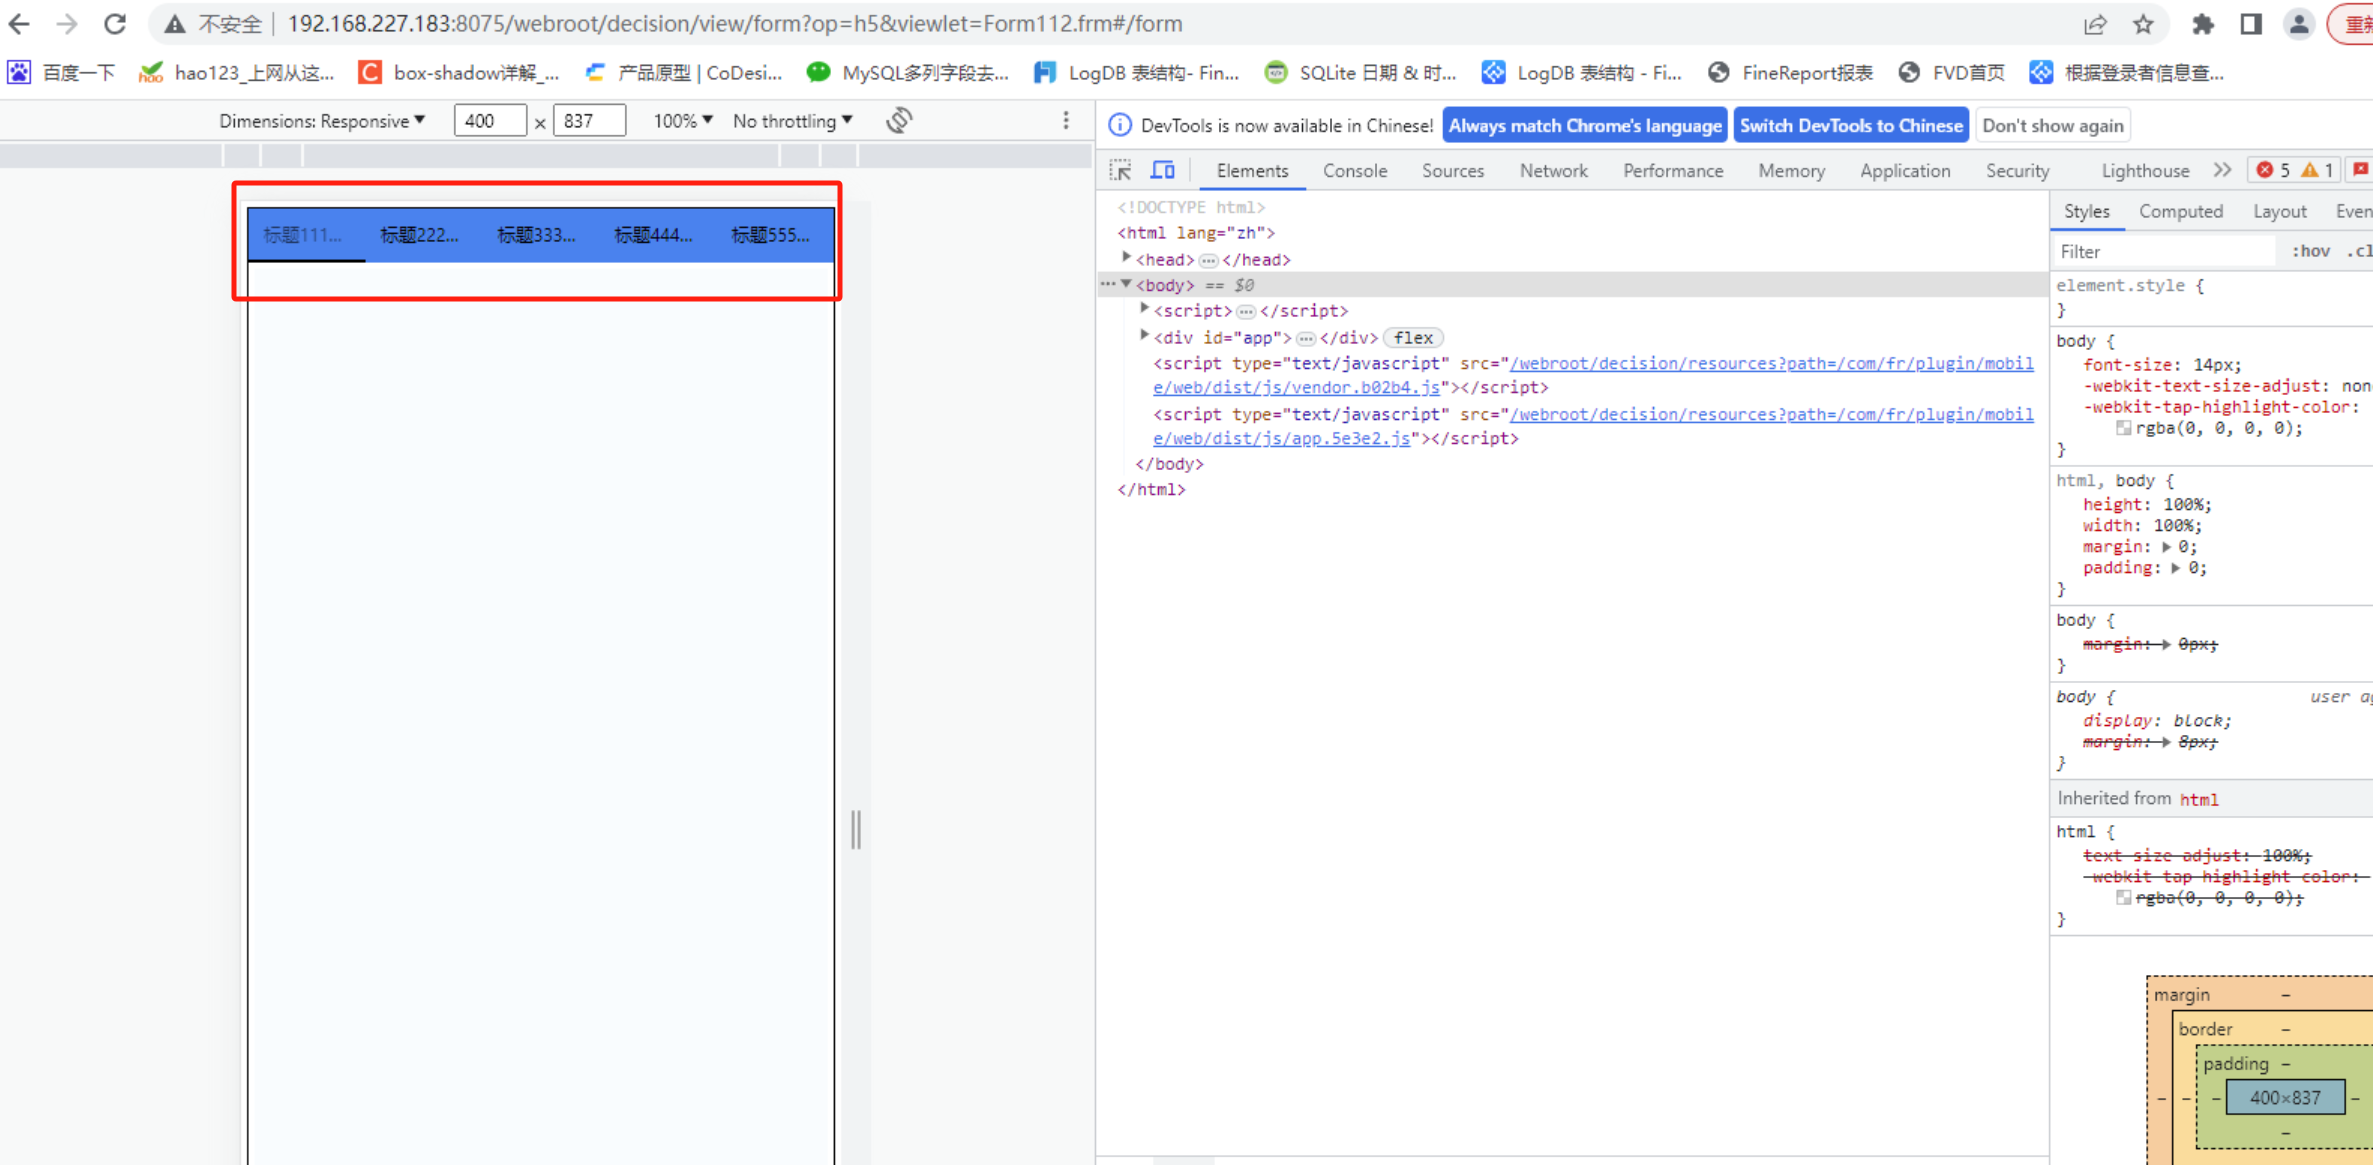
Task: Rotate the device viewport icon
Action: click(899, 121)
